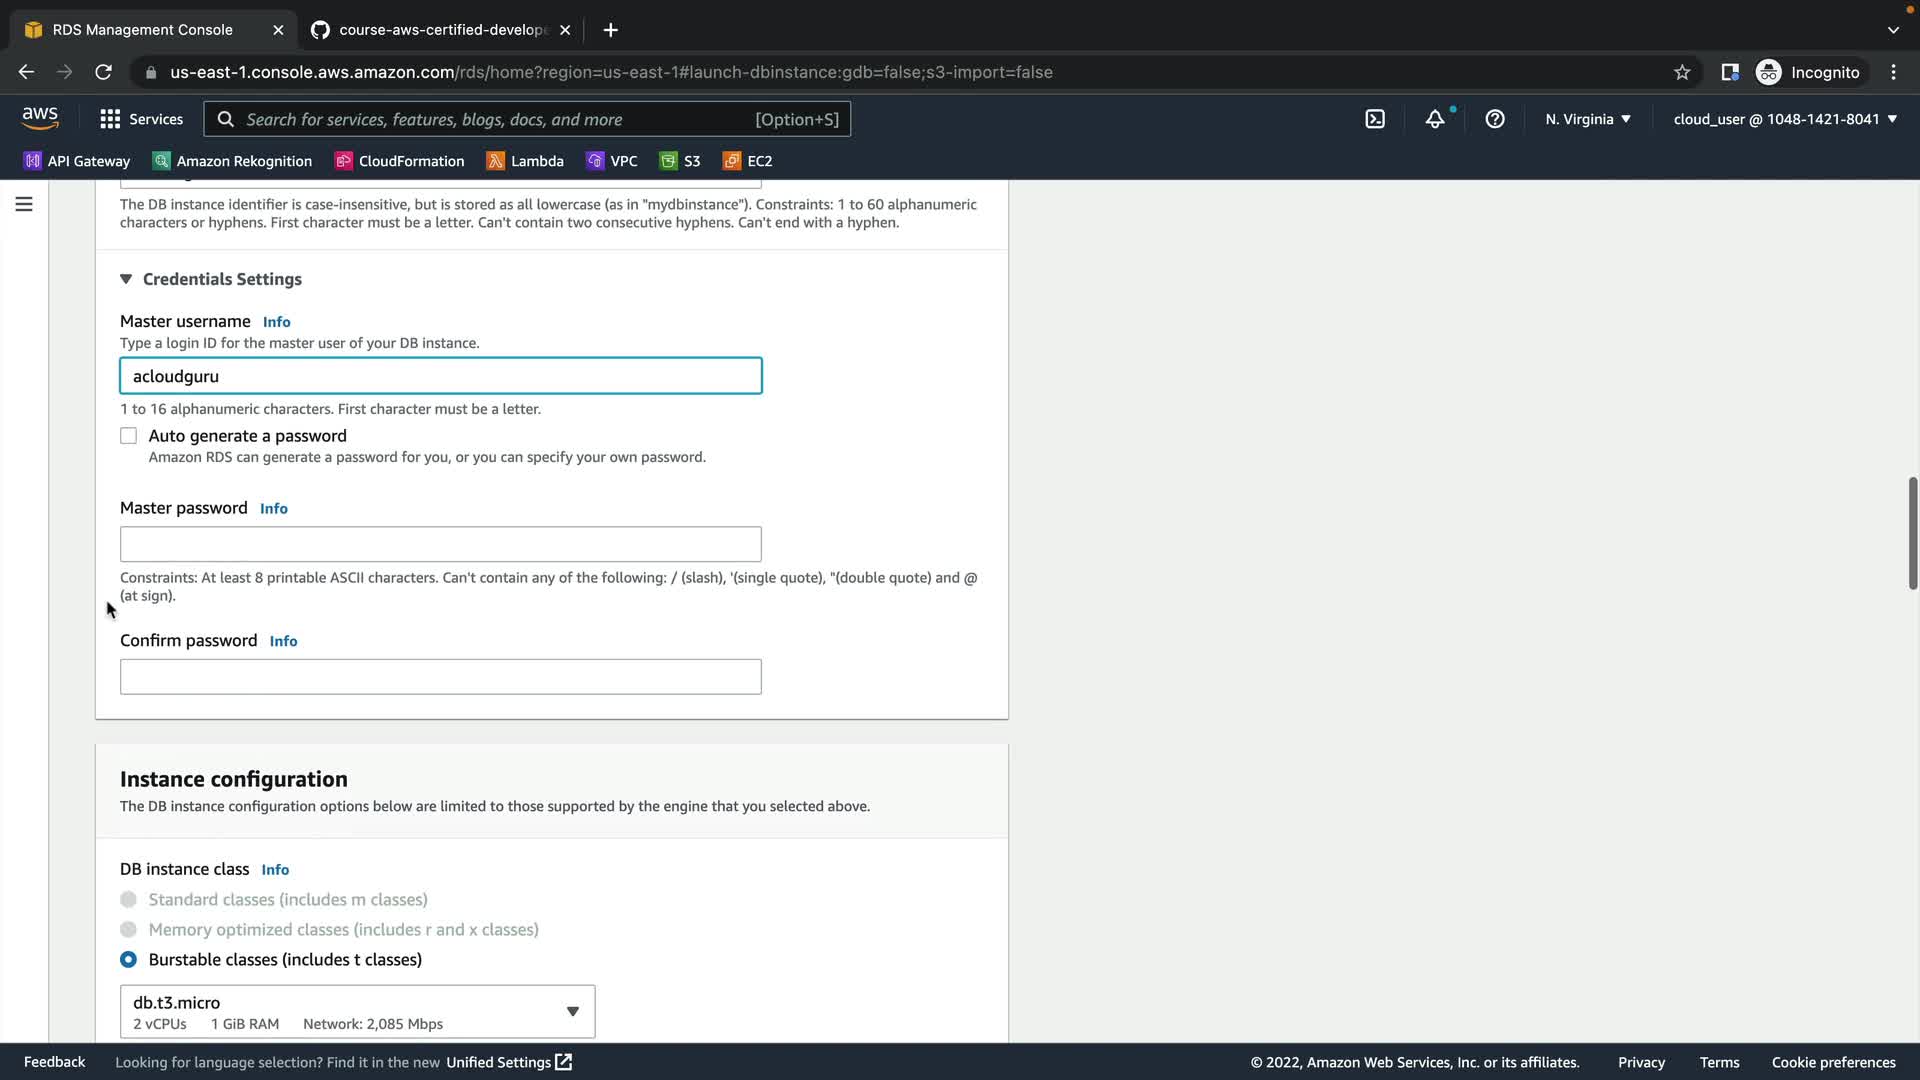Open the N. Virginia region dropdown
The image size is (1920, 1080).
click(1587, 119)
